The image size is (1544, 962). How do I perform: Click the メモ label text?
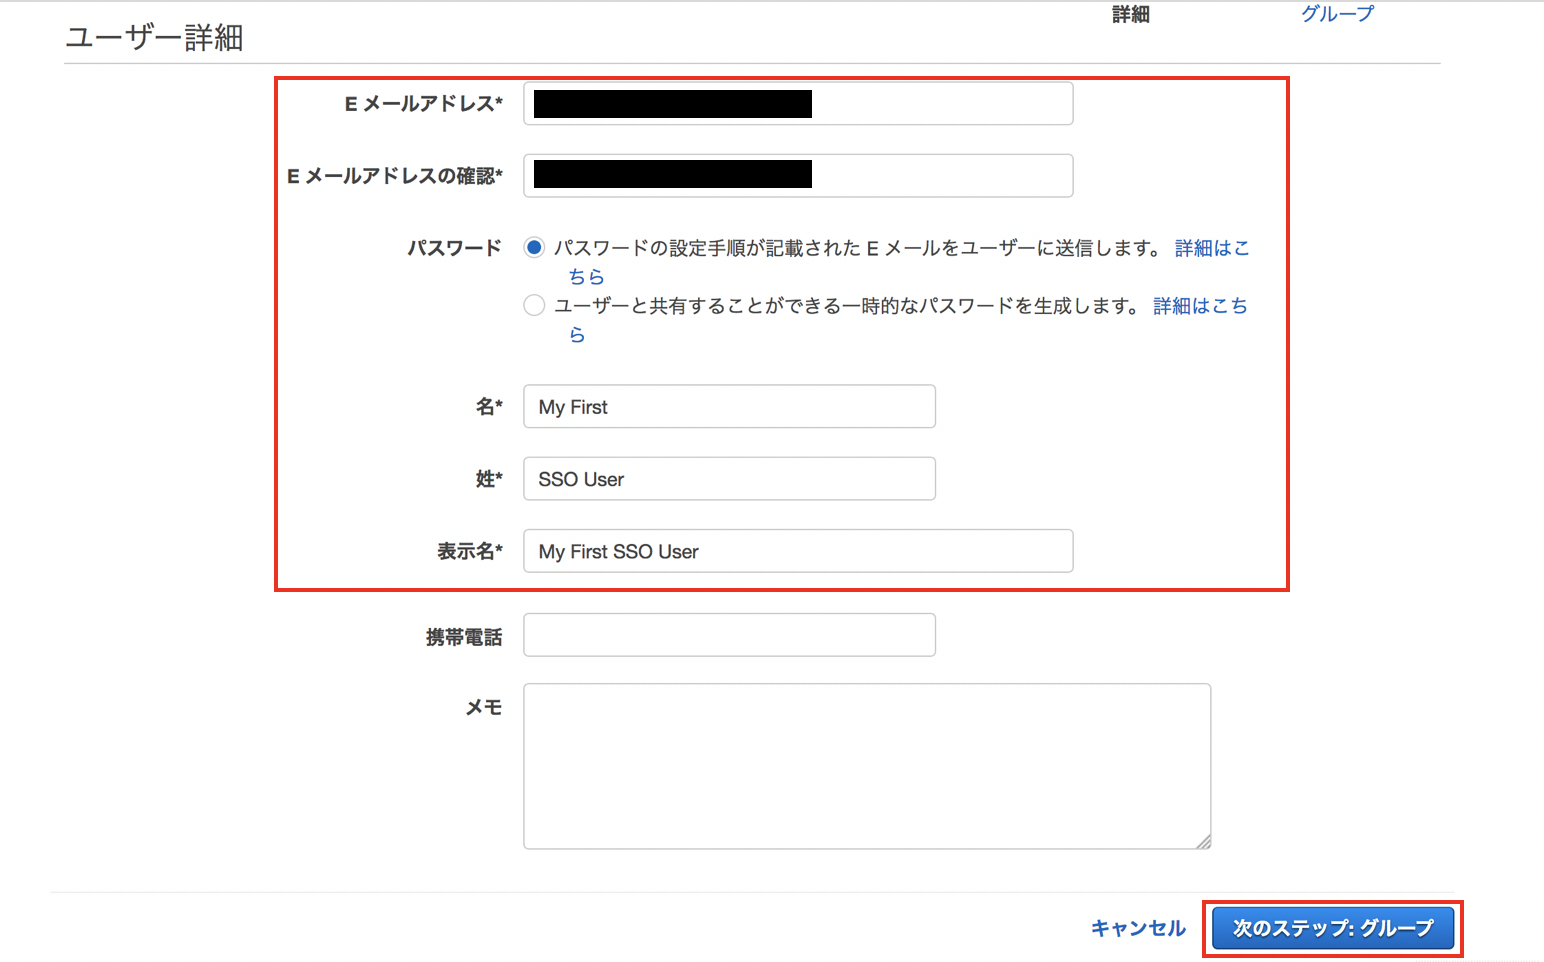pos(484,708)
